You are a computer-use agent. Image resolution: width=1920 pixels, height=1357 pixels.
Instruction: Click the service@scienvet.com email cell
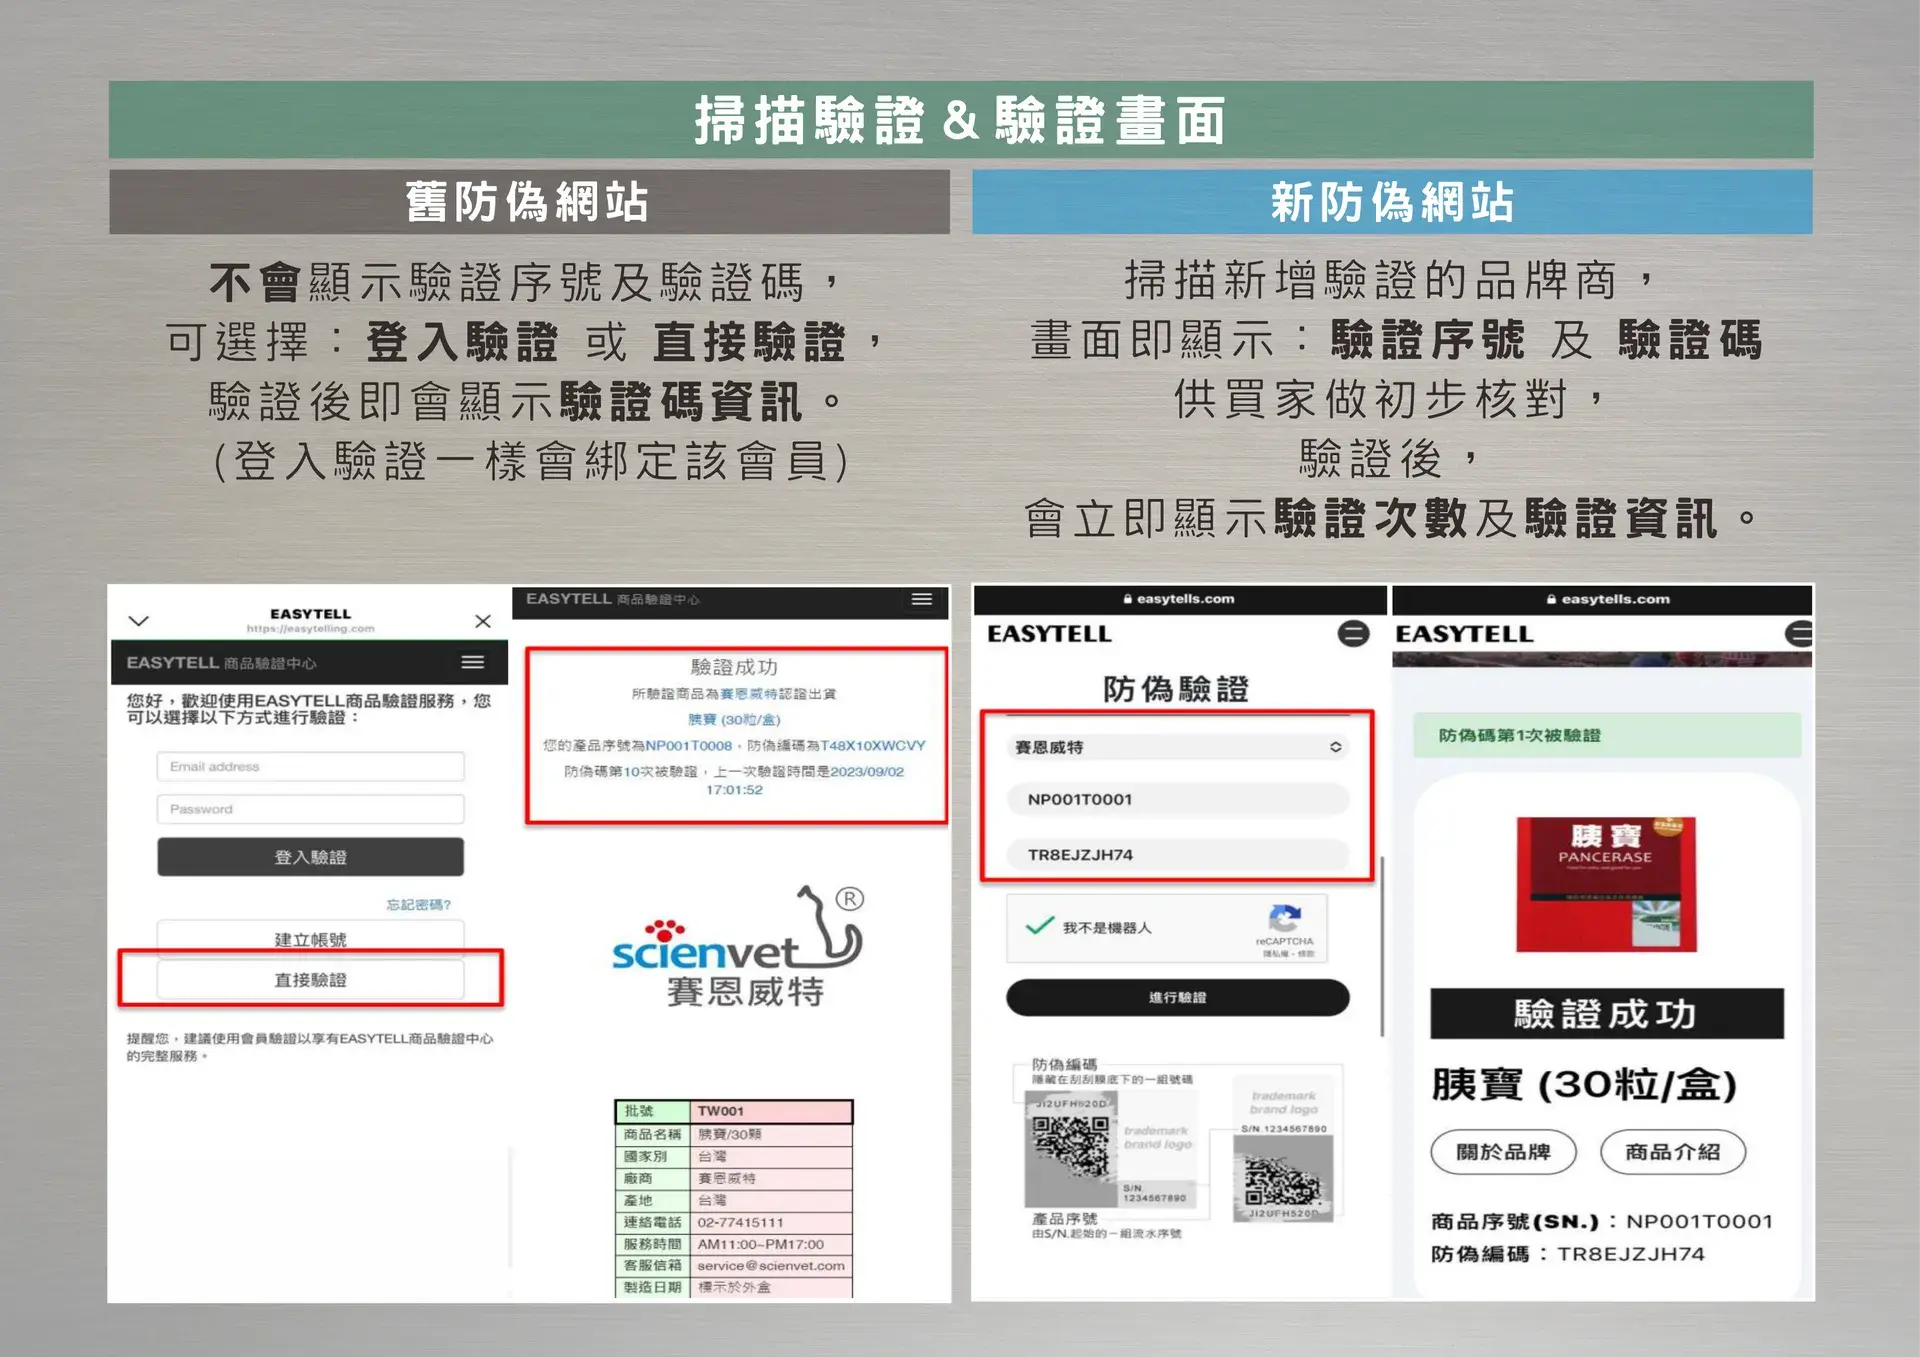point(770,1266)
